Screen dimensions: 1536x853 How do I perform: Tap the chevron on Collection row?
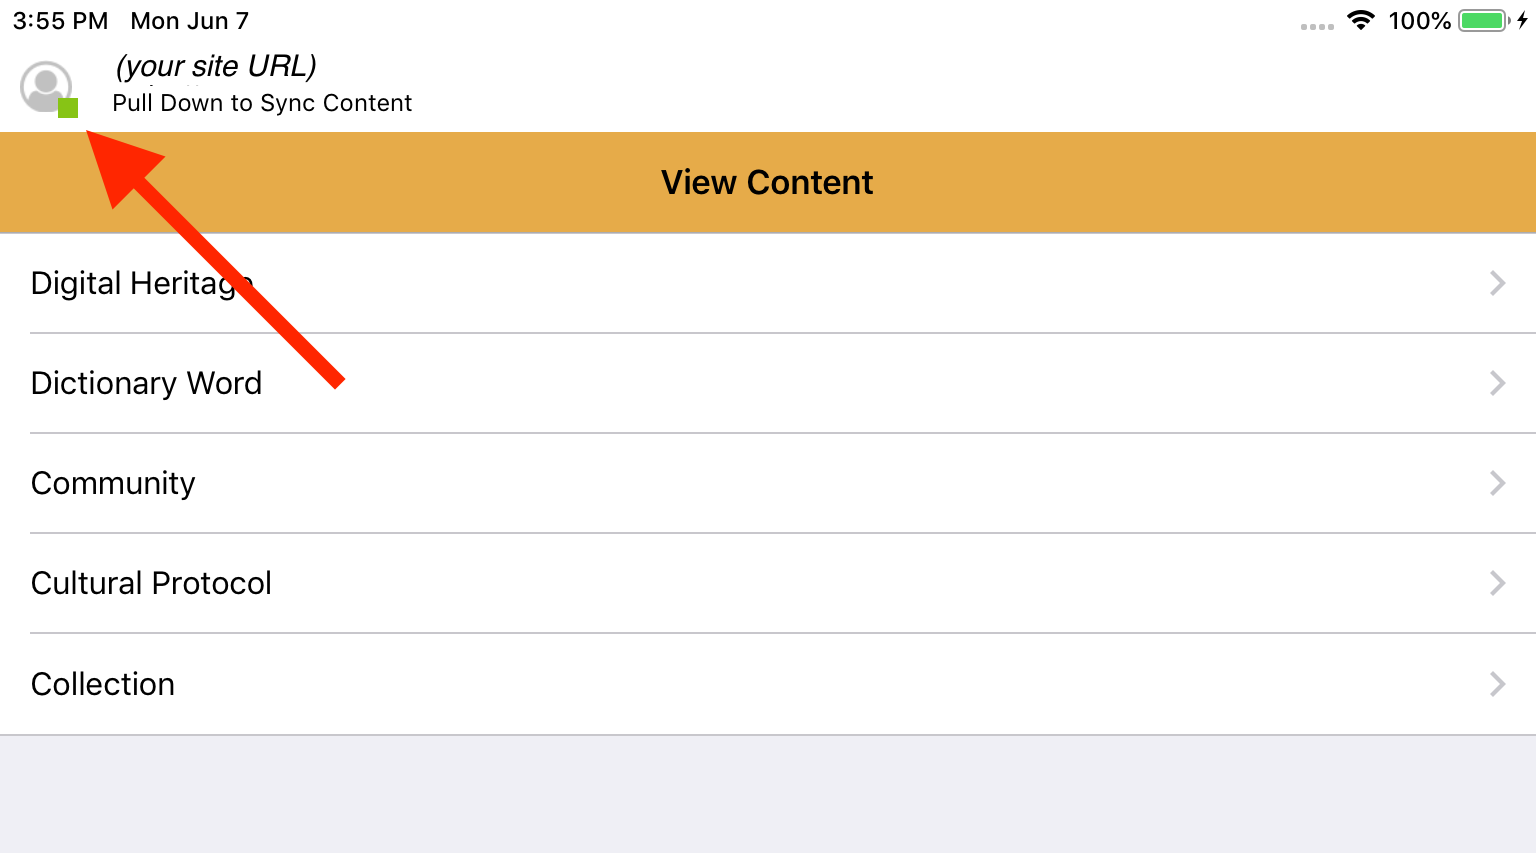1497,684
